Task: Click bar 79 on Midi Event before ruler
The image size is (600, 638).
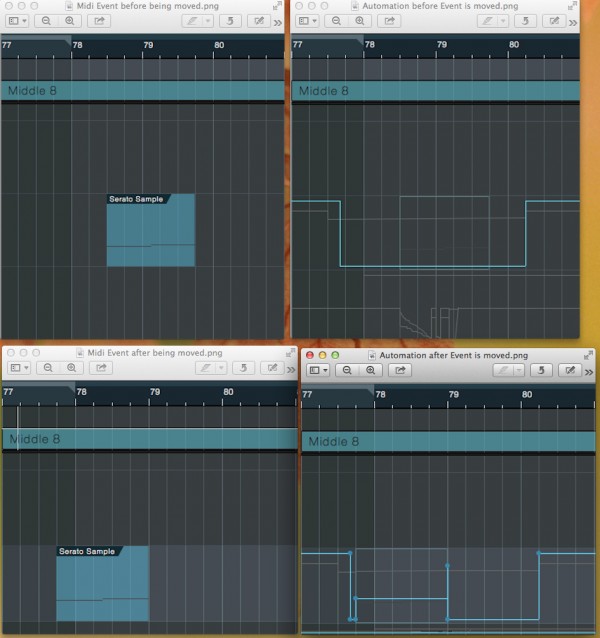Action: pyautogui.click(x=148, y=45)
